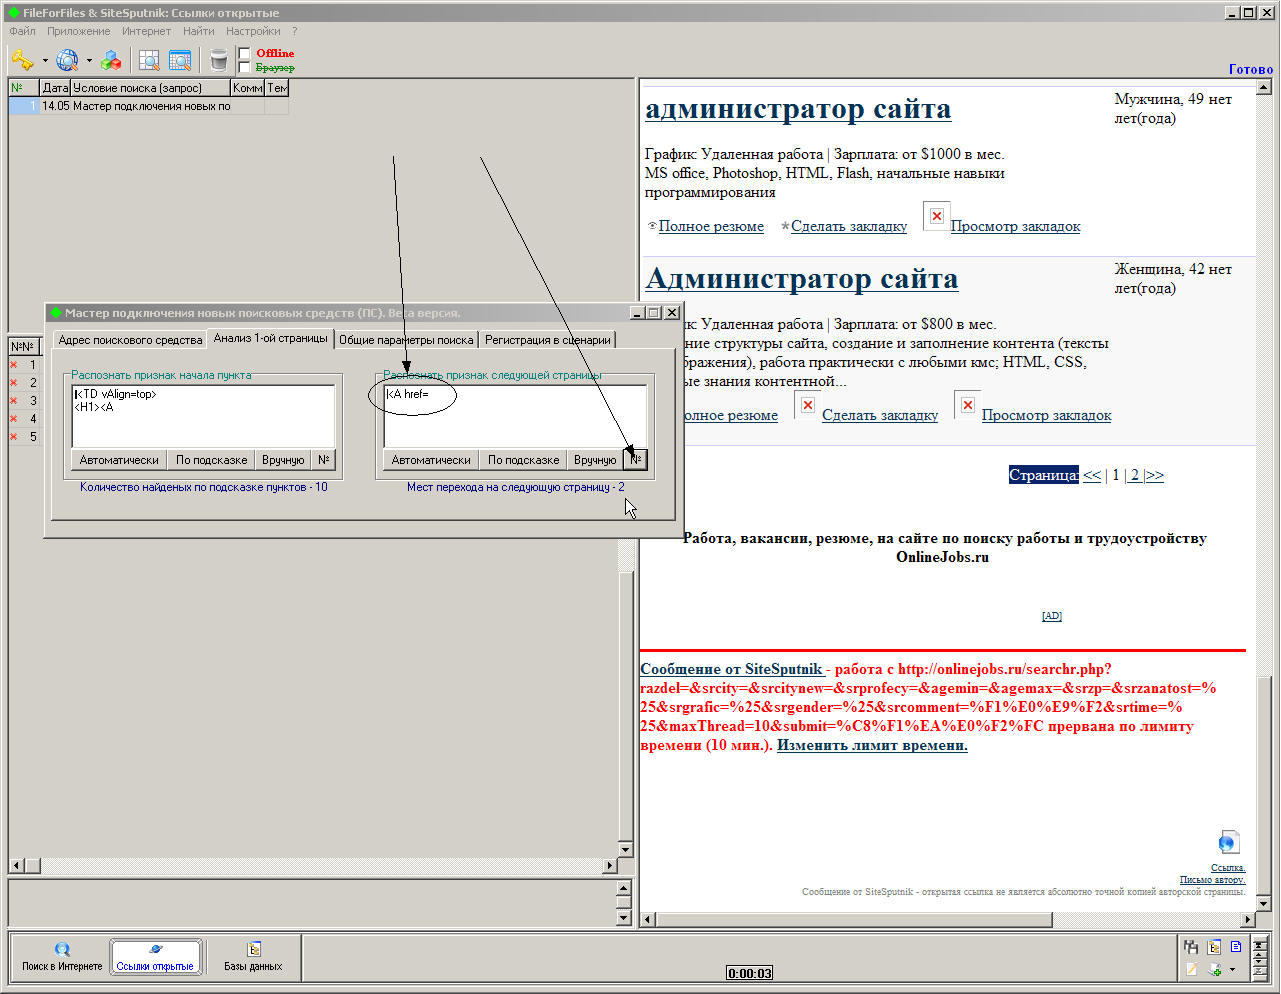Click the notepad with pencil icon
This screenshot has width=1281, height=994.
1191,969
